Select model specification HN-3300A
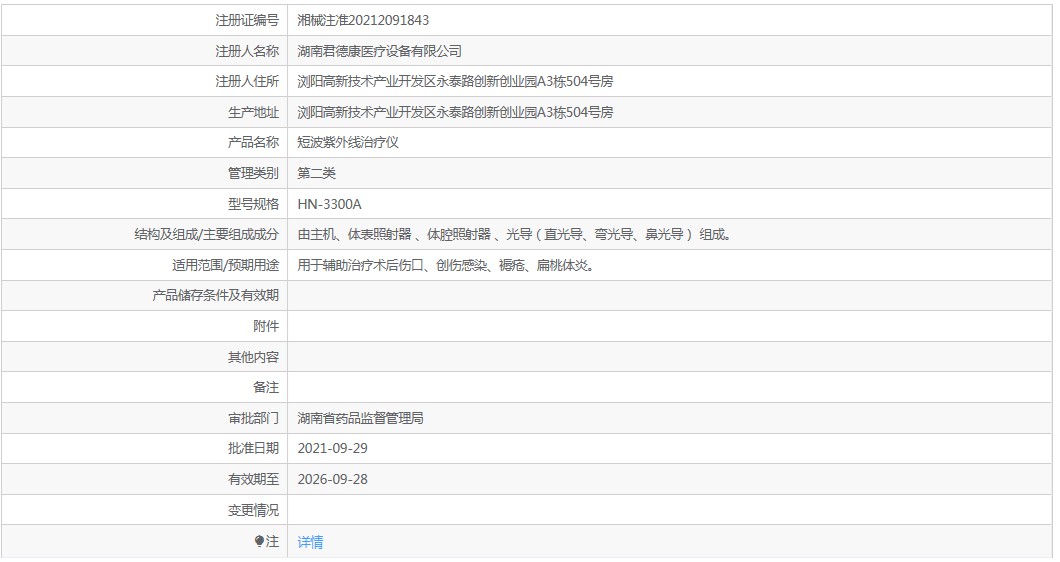 pos(330,204)
